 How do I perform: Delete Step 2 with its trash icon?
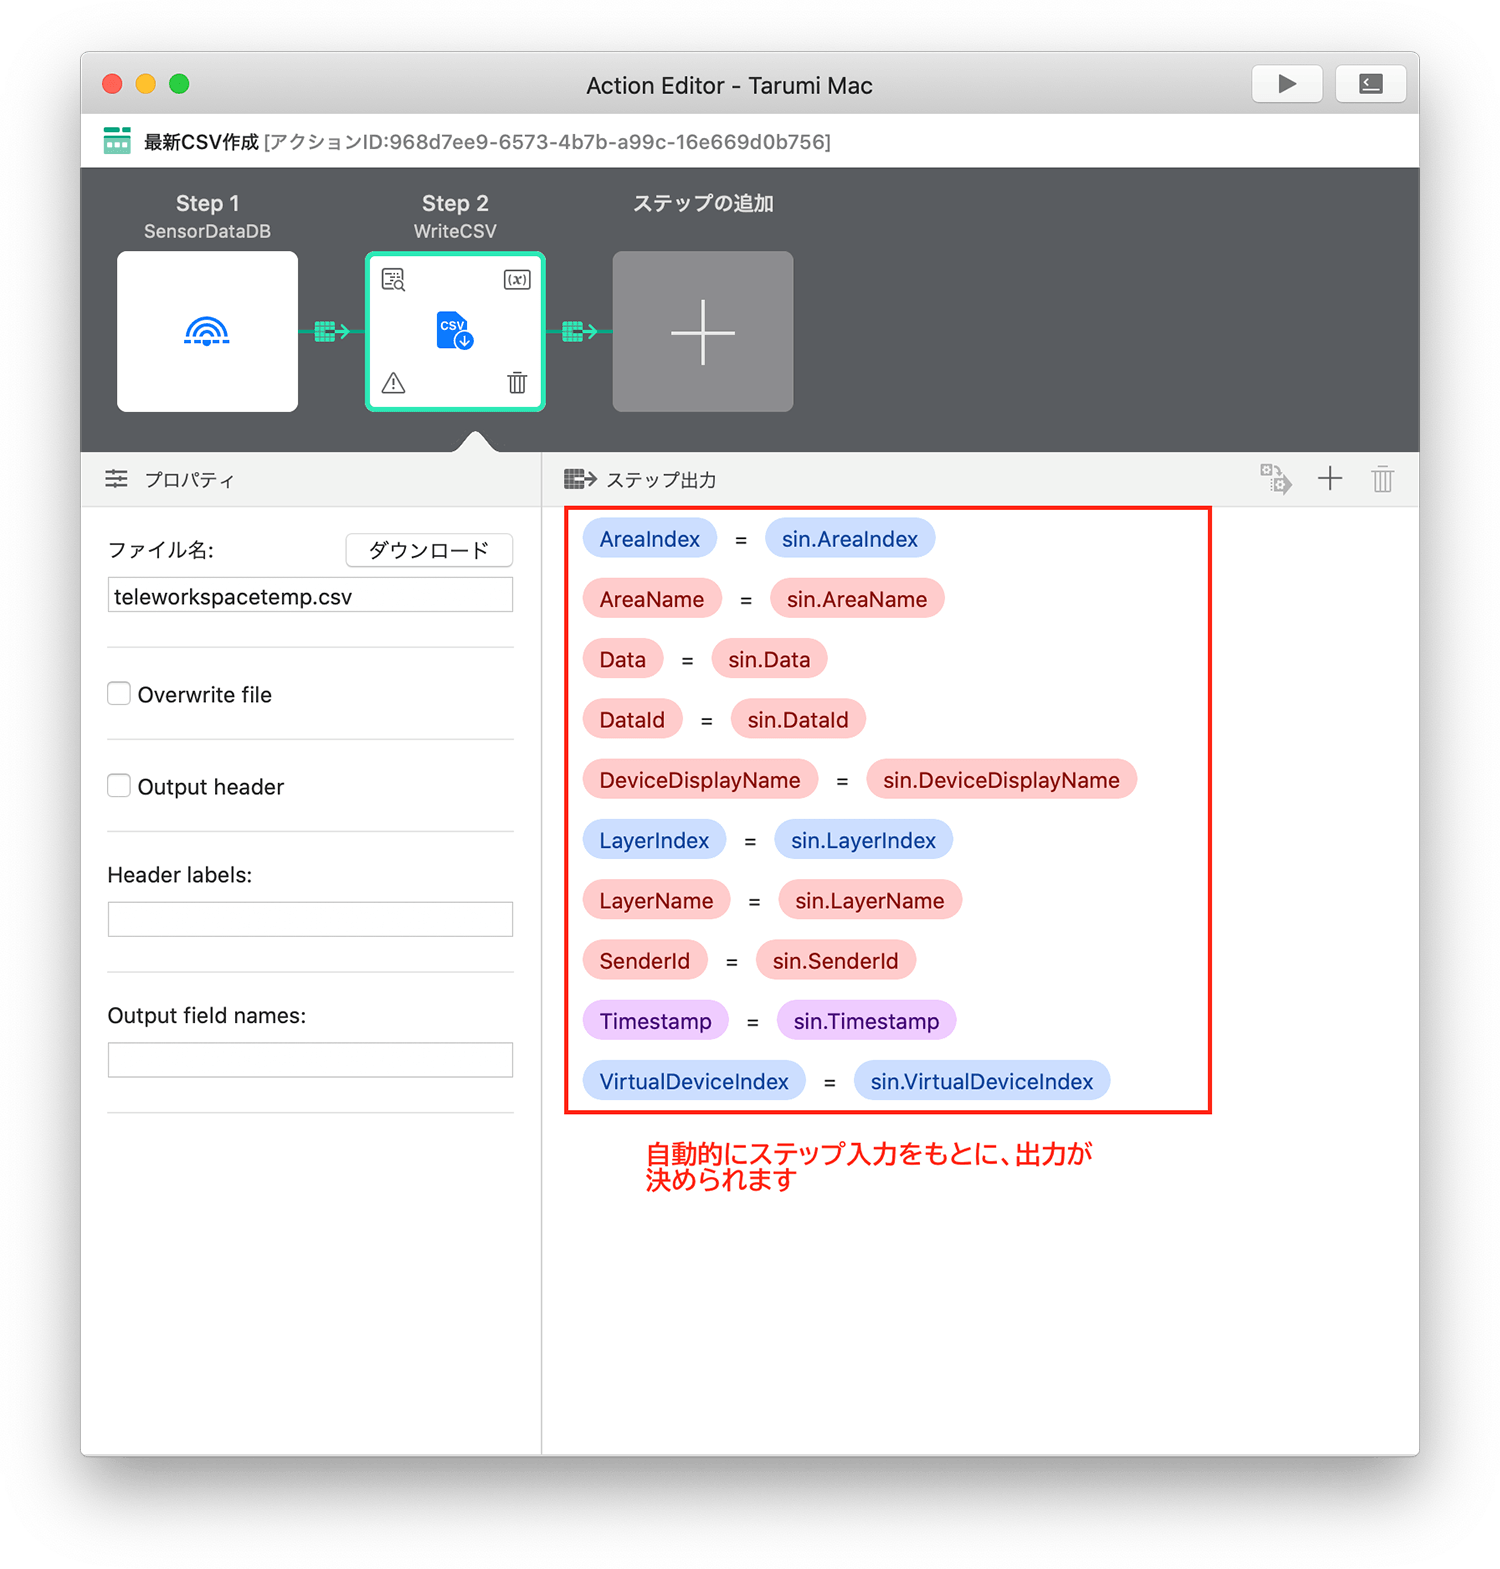[x=517, y=382]
